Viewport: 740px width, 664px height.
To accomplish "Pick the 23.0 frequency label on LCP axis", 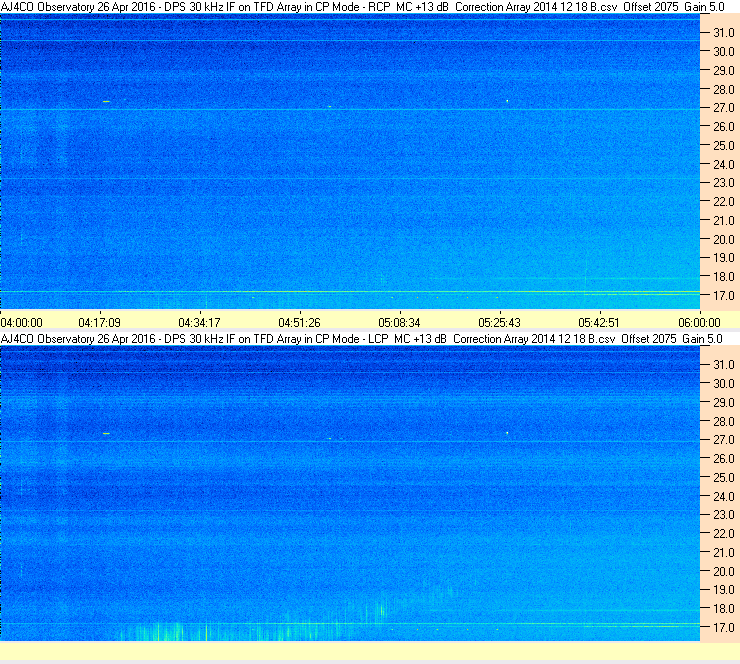I will point(724,515).
